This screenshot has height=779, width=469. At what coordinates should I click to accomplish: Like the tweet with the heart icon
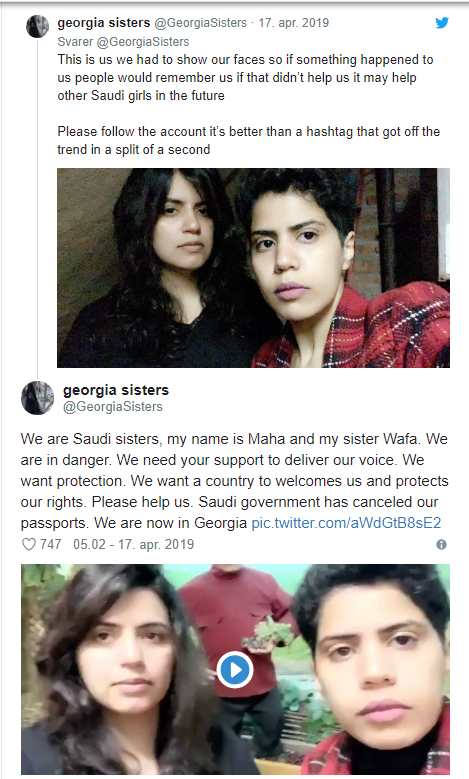point(29,545)
